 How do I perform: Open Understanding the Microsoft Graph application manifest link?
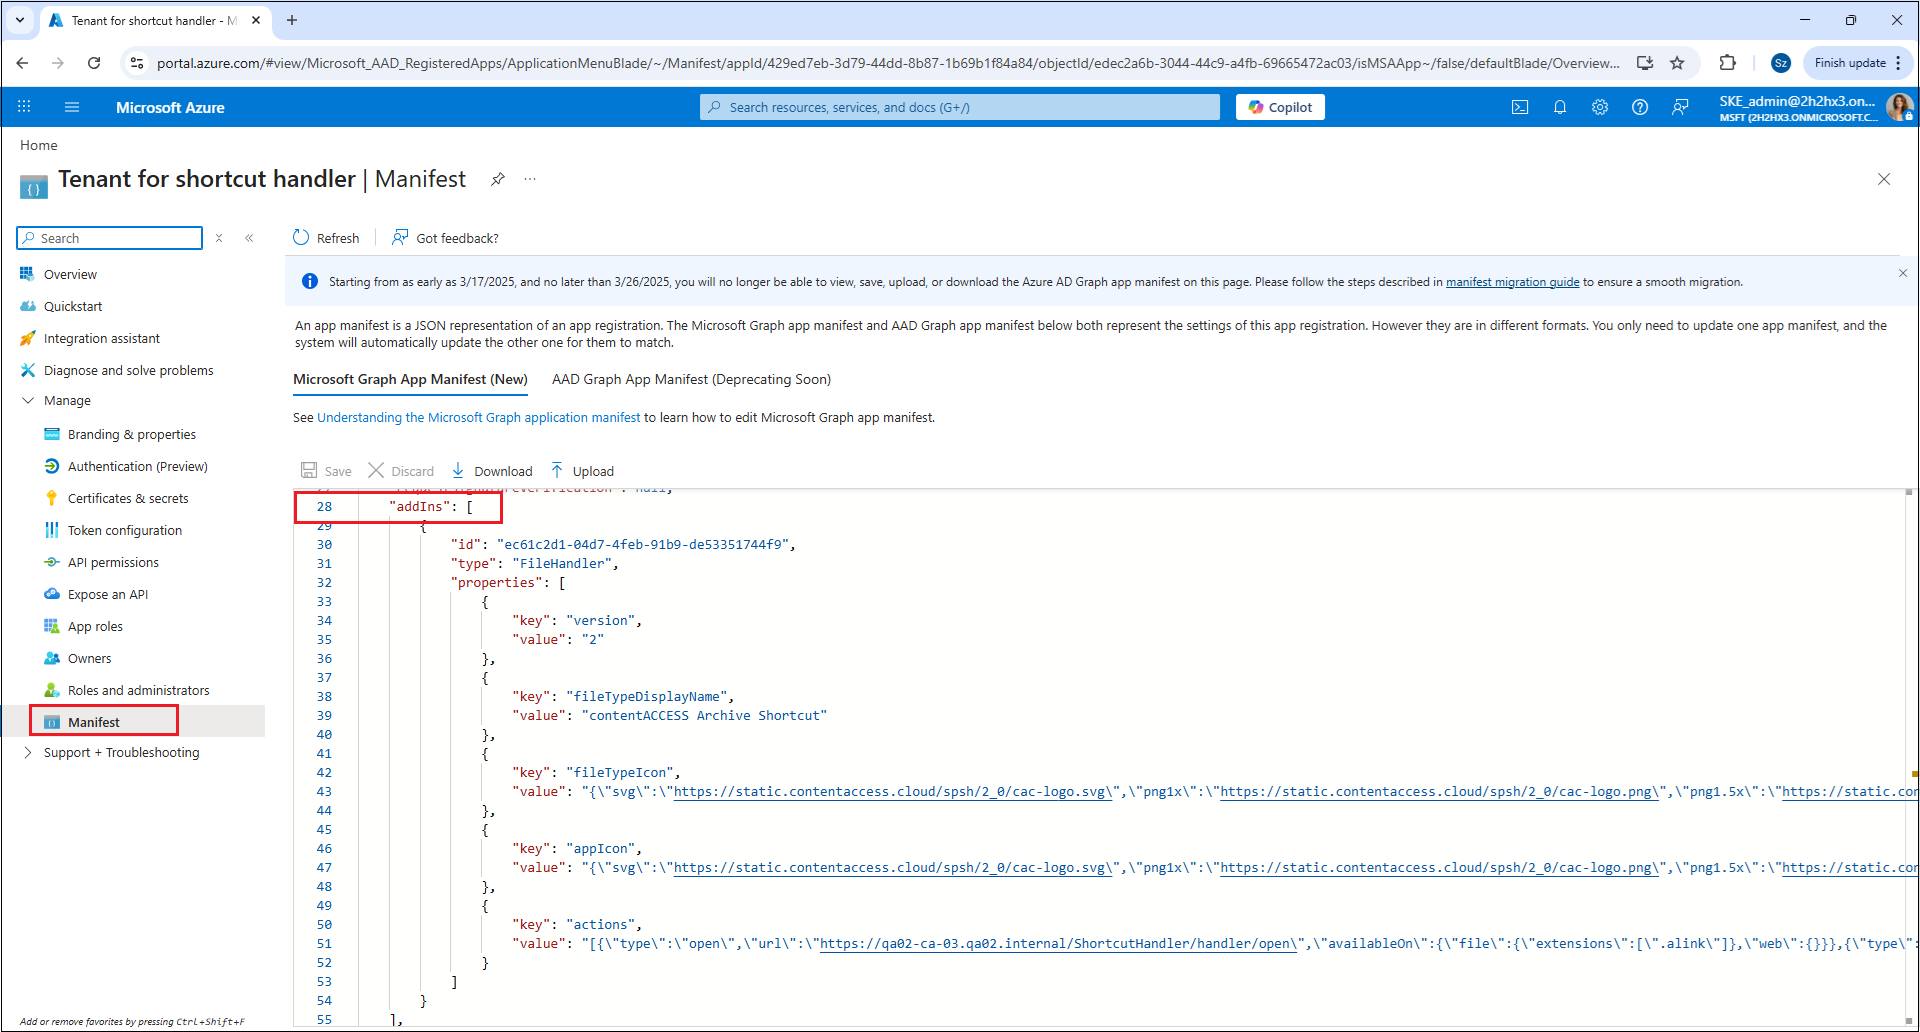coord(478,418)
